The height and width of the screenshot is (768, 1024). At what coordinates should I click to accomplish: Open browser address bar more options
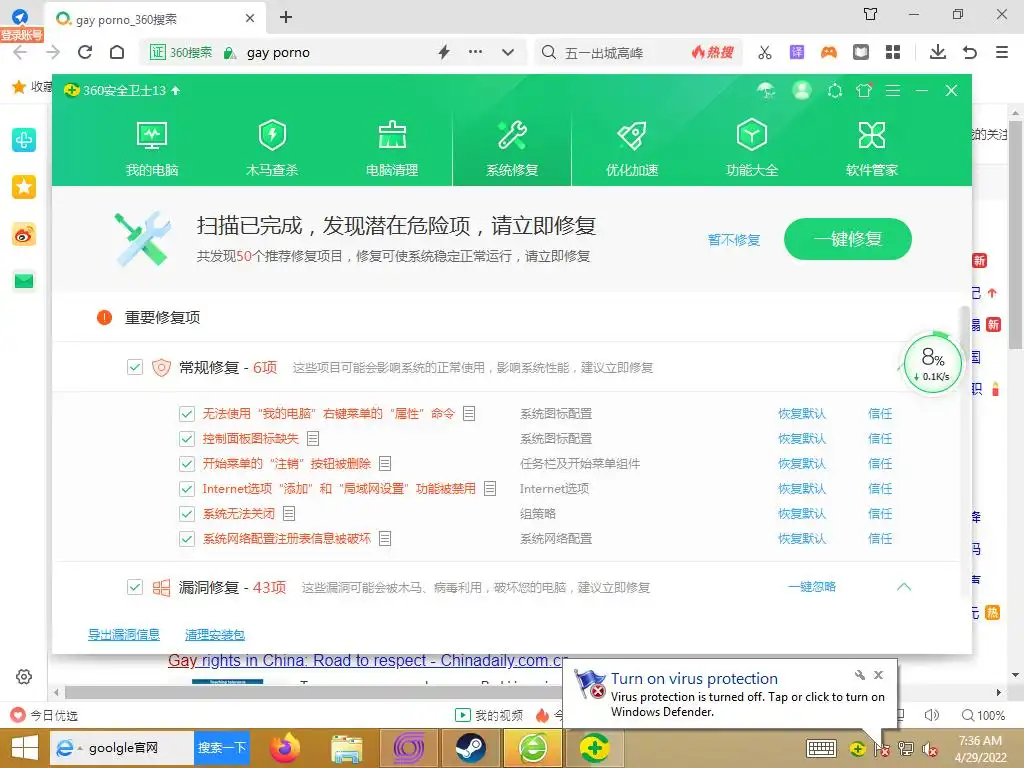click(475, 52)
